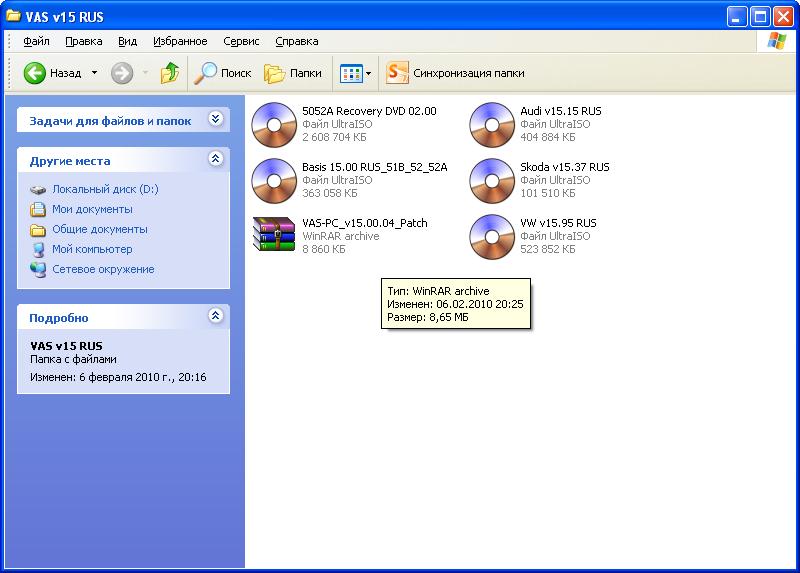Screen dimensions: 800x573
Task: Select the VAS-PC_v15.00.04_Patch WinRAR archive icon
Action: click(273, 236)
